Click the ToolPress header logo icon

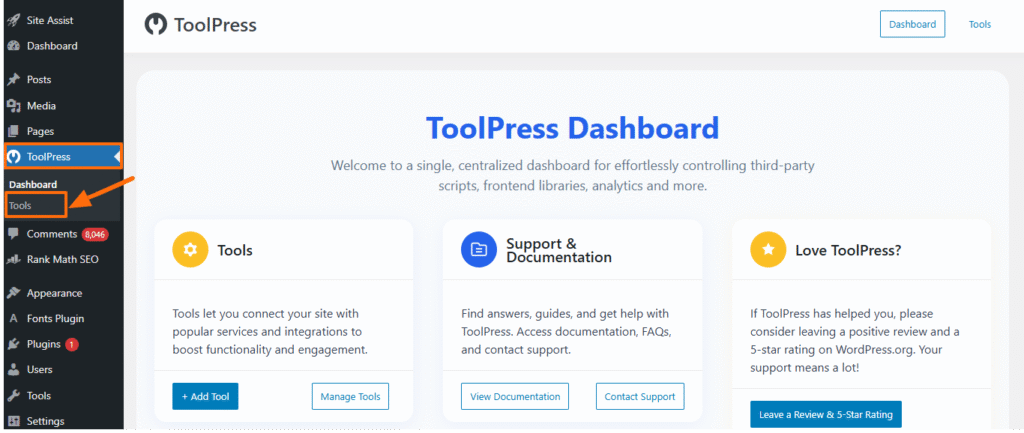point(155,25)
